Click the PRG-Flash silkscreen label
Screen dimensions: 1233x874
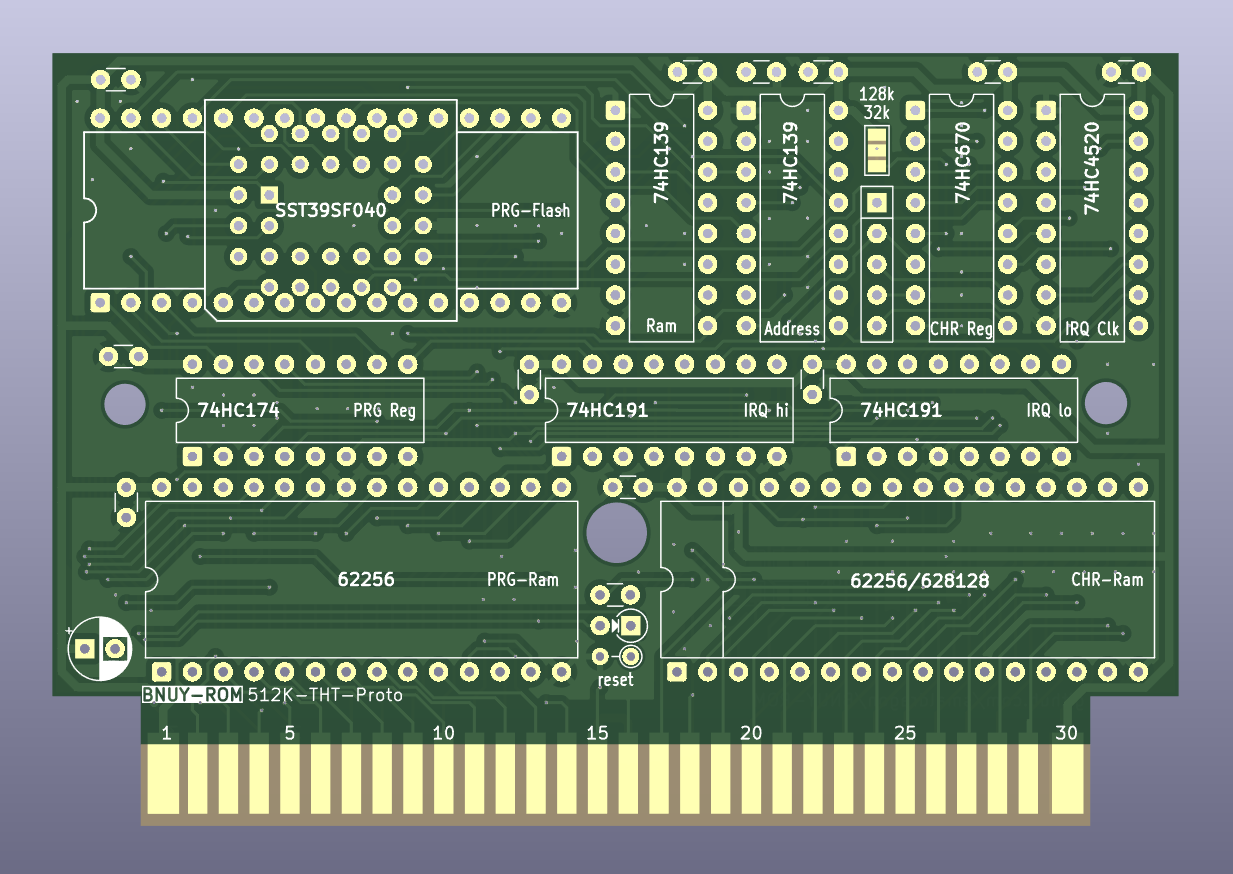tap(530, 210)
